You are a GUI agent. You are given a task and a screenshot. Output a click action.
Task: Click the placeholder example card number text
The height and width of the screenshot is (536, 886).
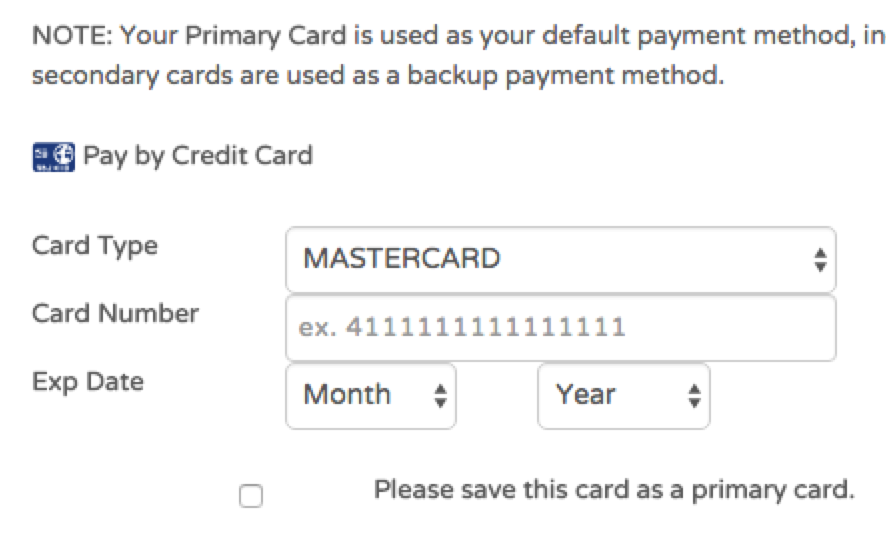[462, 327]
